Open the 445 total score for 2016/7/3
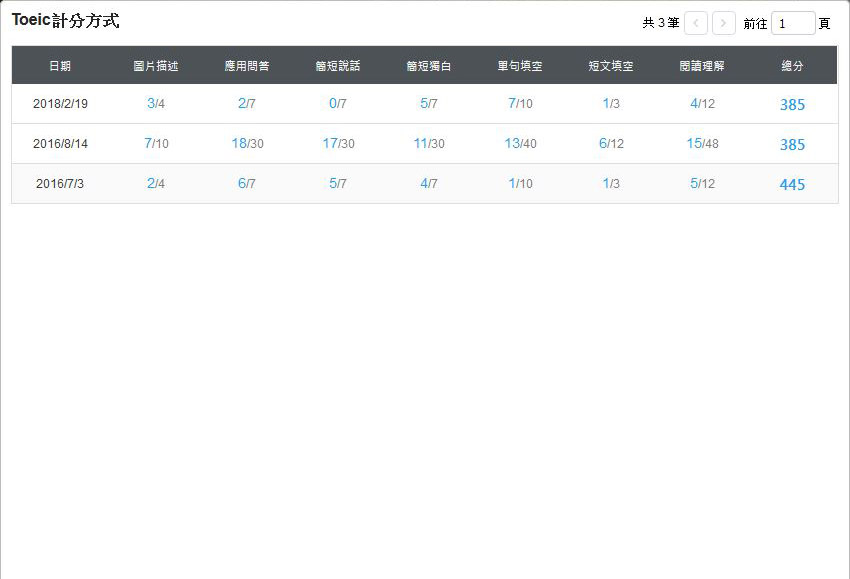This screenshot has width=850, height=579. (792, 185)
